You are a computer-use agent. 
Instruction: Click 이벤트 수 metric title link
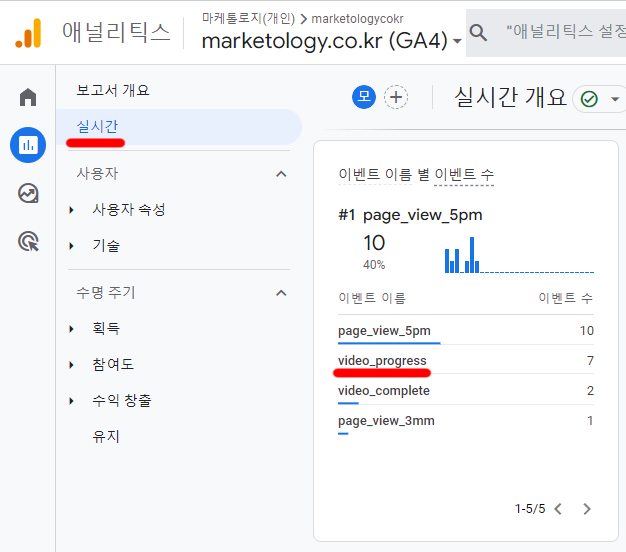[464, 174]
